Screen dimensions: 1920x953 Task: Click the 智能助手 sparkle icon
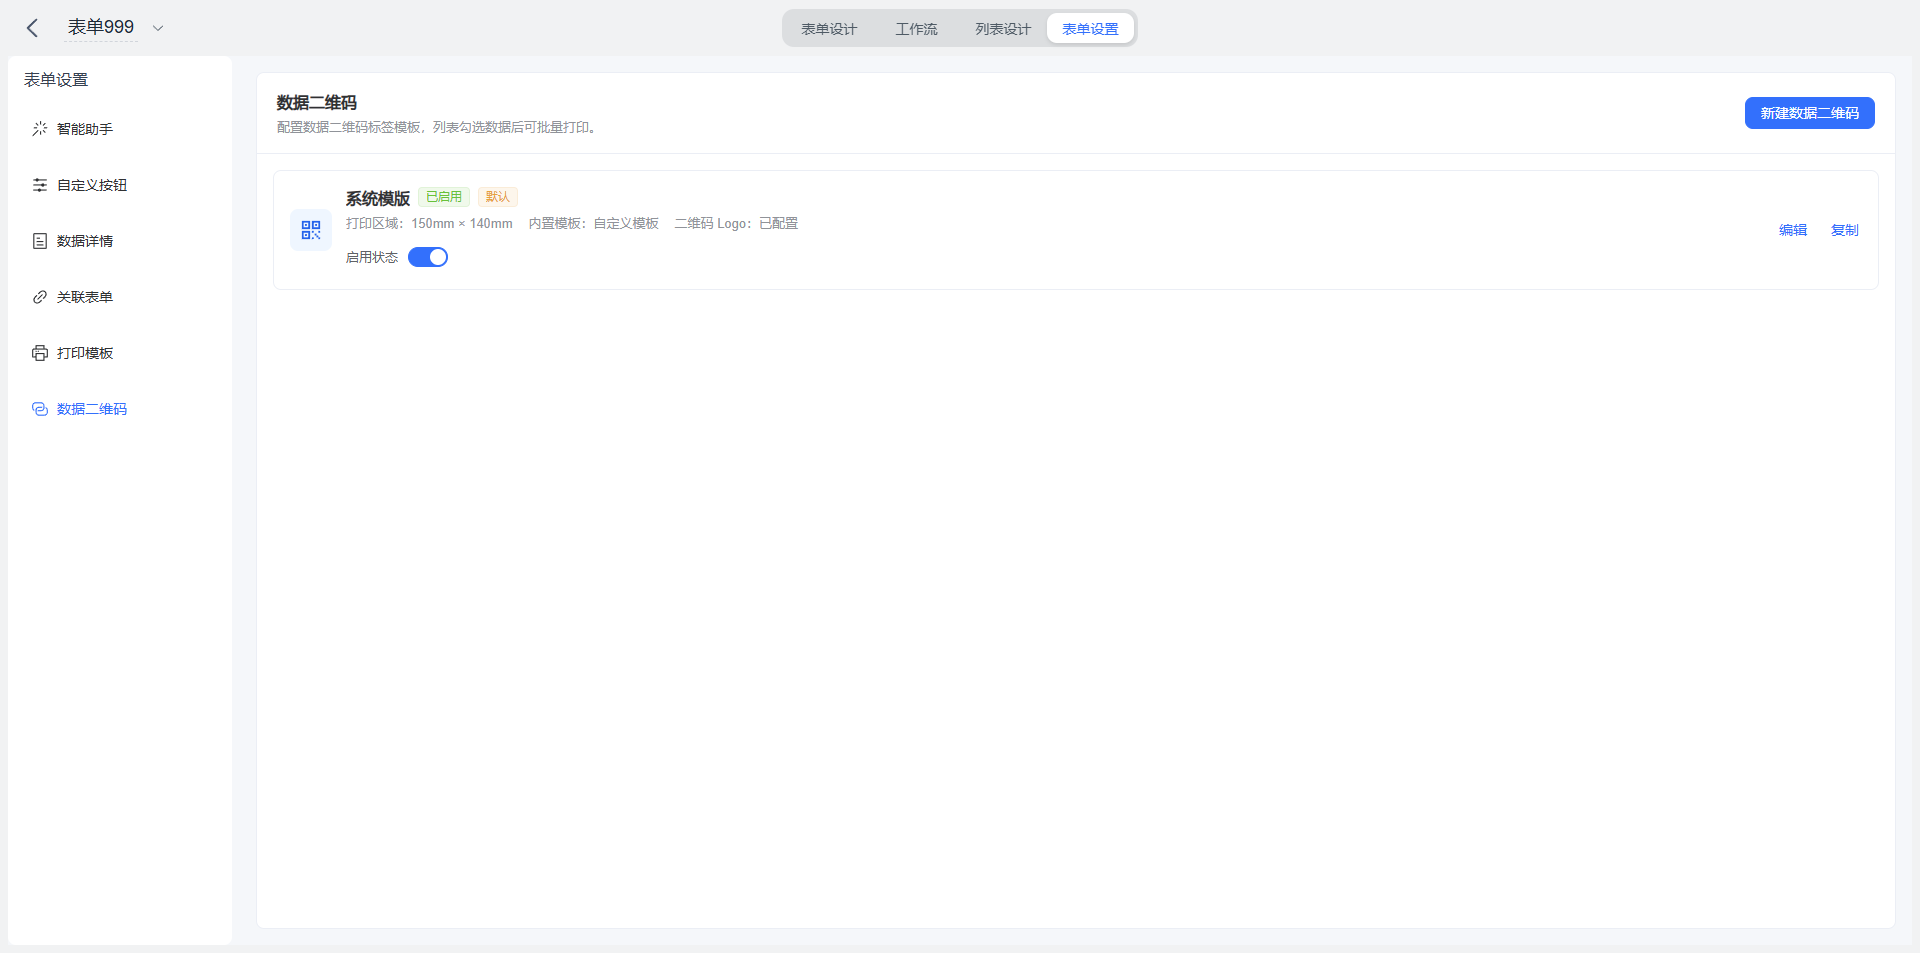40,129
